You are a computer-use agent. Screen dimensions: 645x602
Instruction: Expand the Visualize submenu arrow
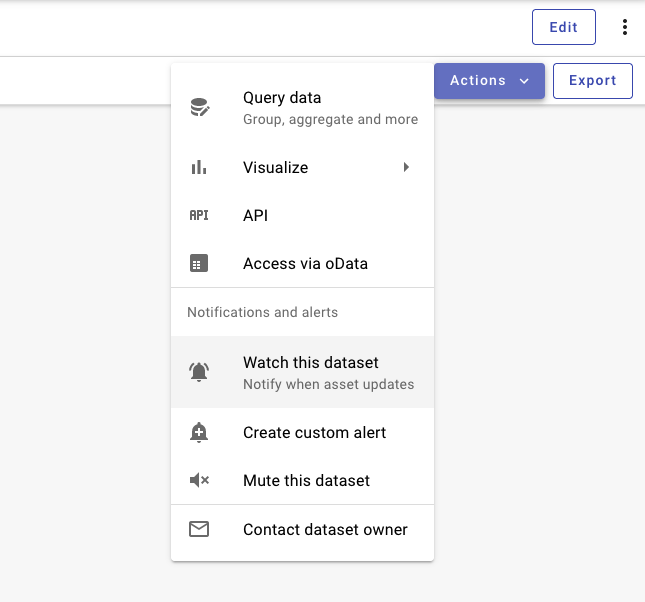(x=406, y=167)
